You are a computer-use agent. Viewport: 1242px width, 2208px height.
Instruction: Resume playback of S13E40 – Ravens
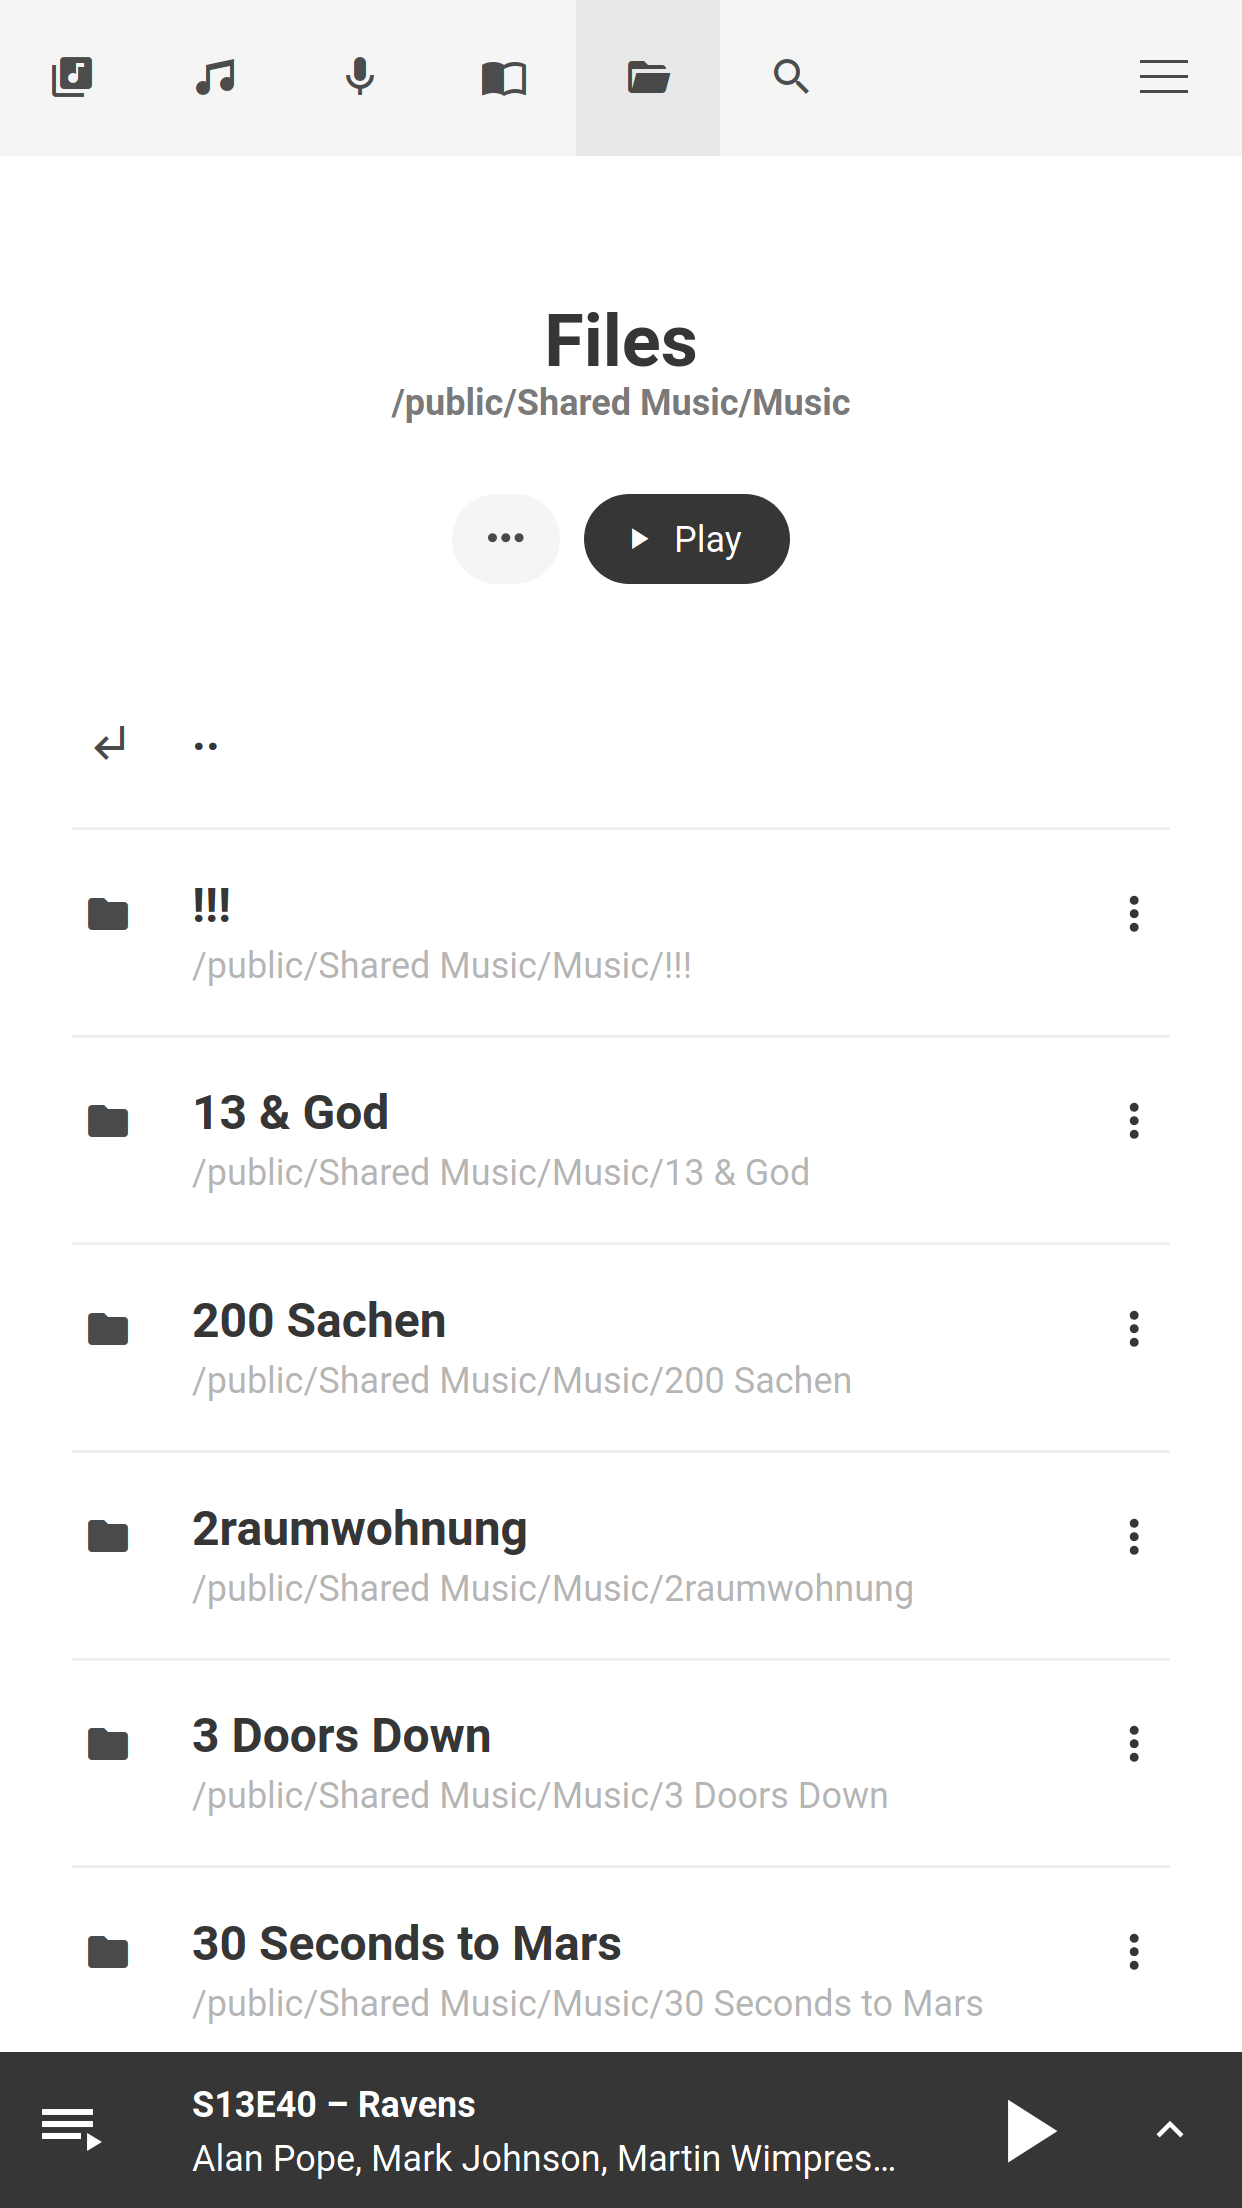tap(1031, 2131)
